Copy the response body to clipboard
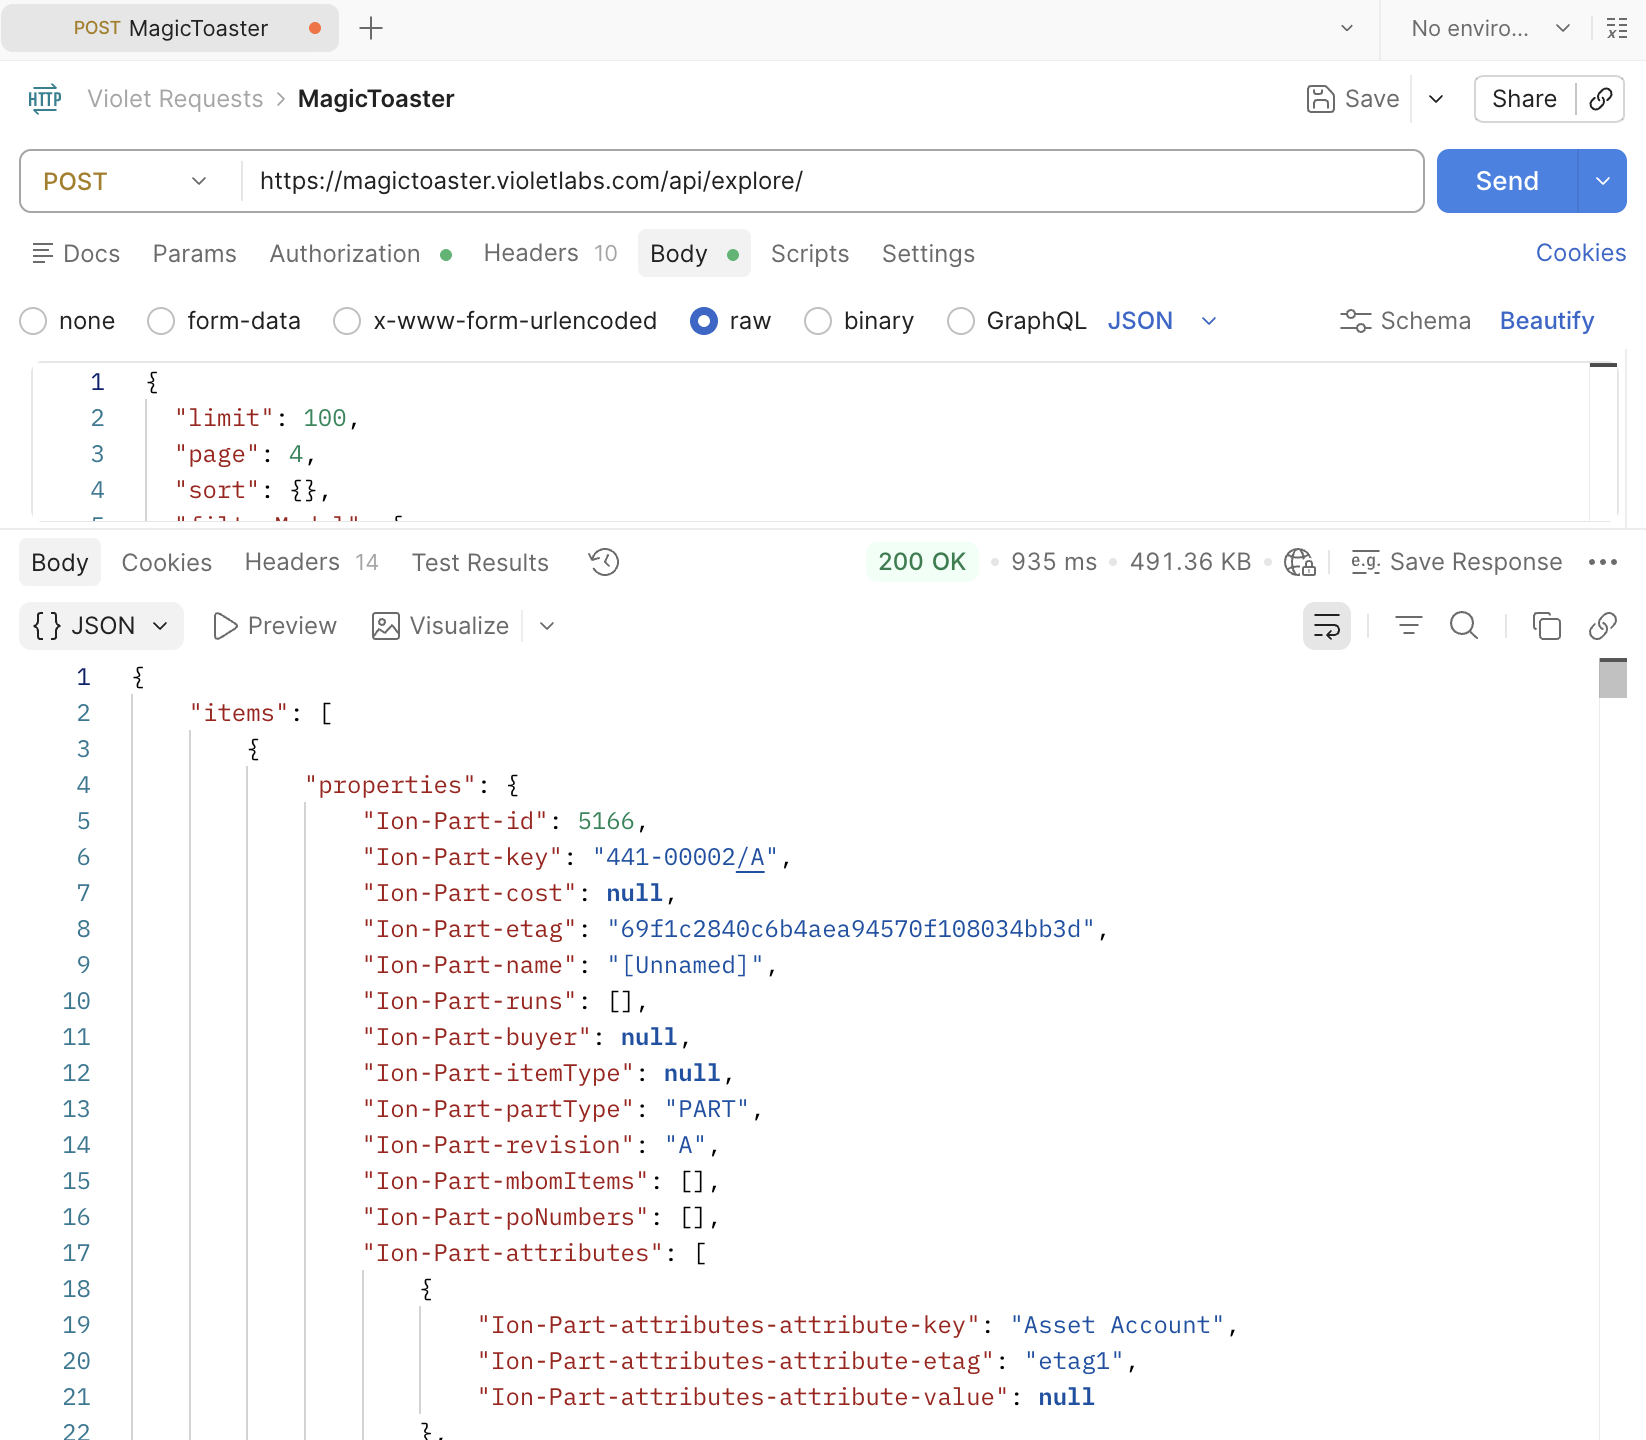The width and height of the screenshot is (1646, 1440). [1546, 626]
